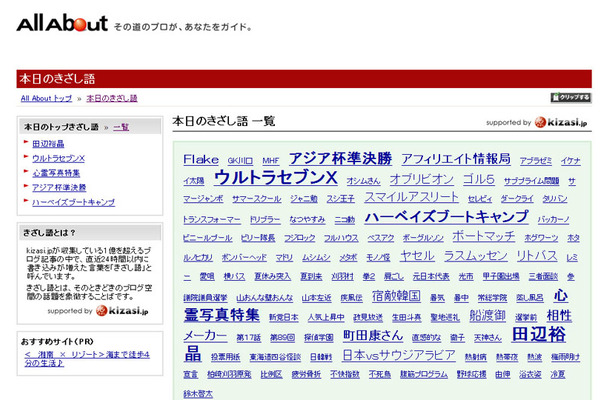This screenshot has width=610, height=400.
Task: Select 第17話 tag
Action: click(249, 337)
